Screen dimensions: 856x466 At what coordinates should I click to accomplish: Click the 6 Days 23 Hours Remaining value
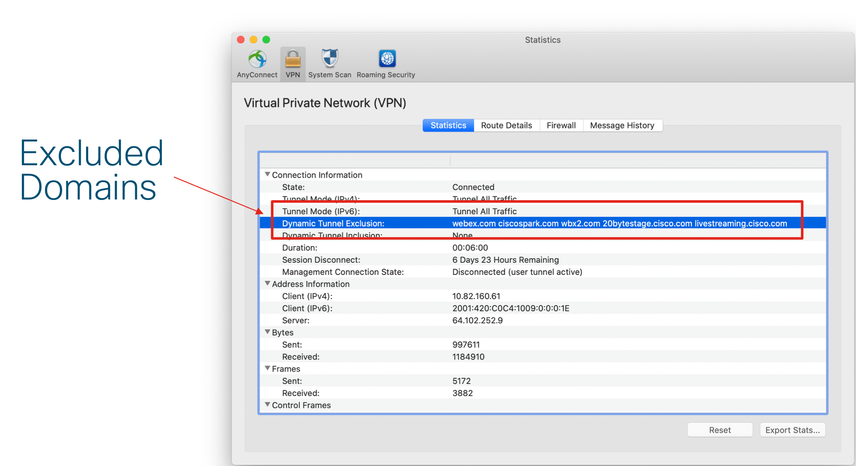tap(506, 260)
